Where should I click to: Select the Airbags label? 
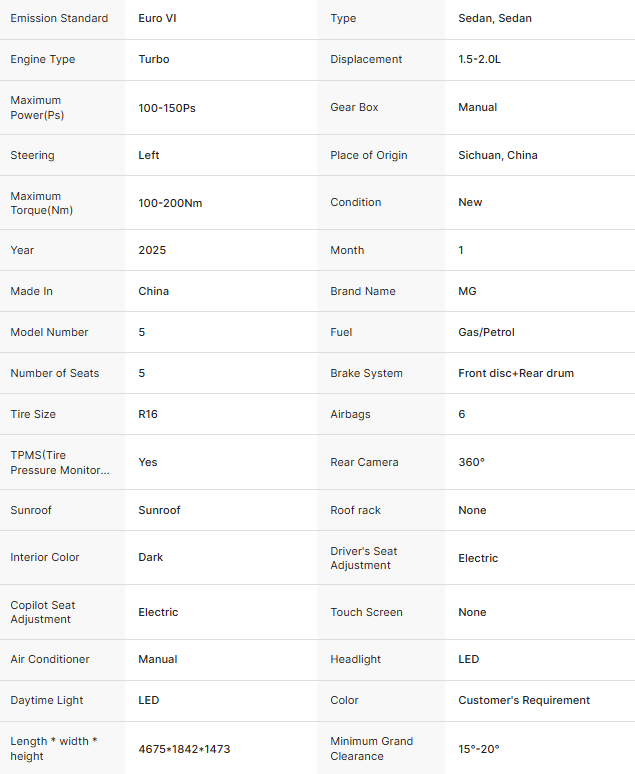click(x=350, y=414)
